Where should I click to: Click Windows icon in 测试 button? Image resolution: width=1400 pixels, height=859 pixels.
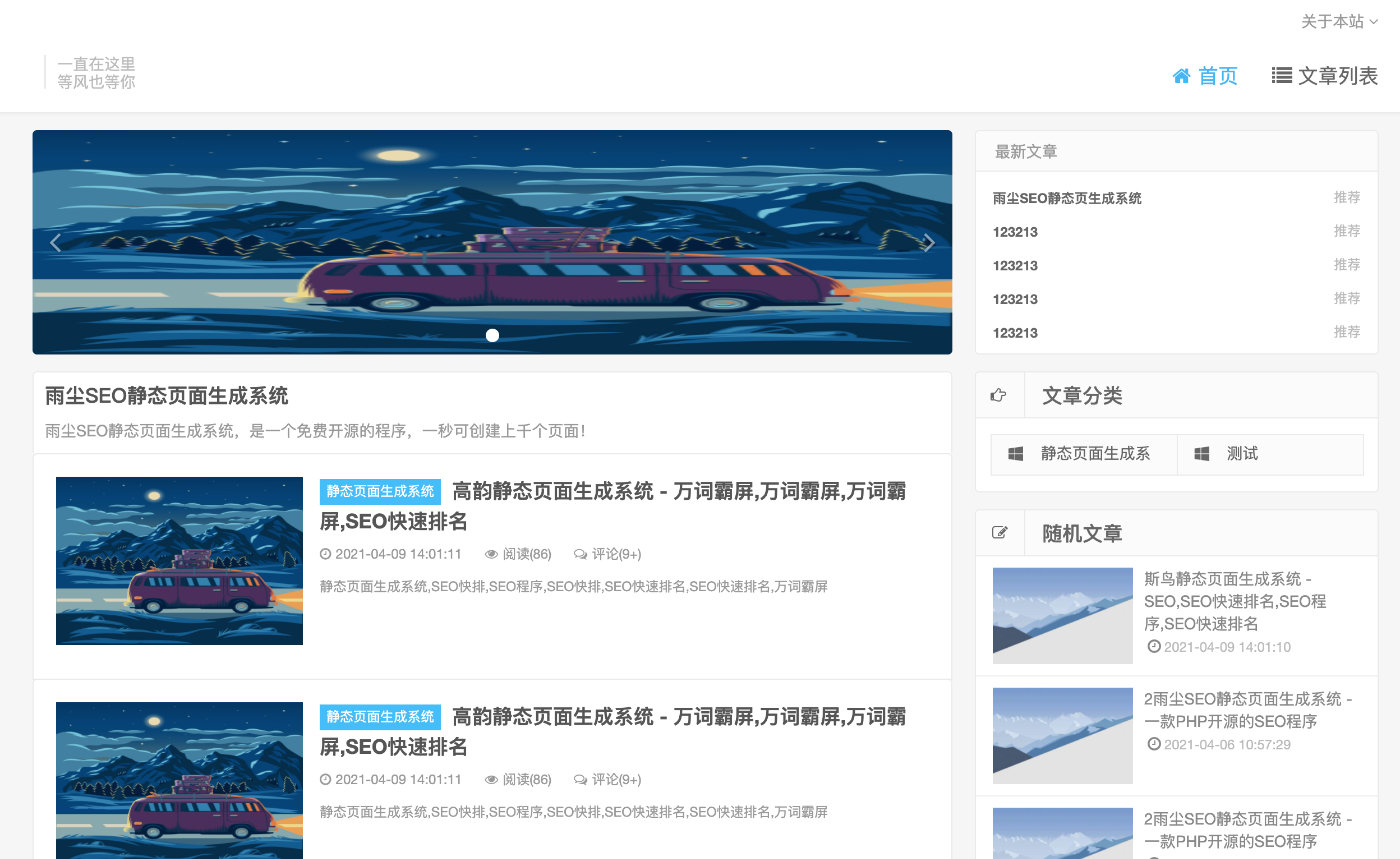1202,454
